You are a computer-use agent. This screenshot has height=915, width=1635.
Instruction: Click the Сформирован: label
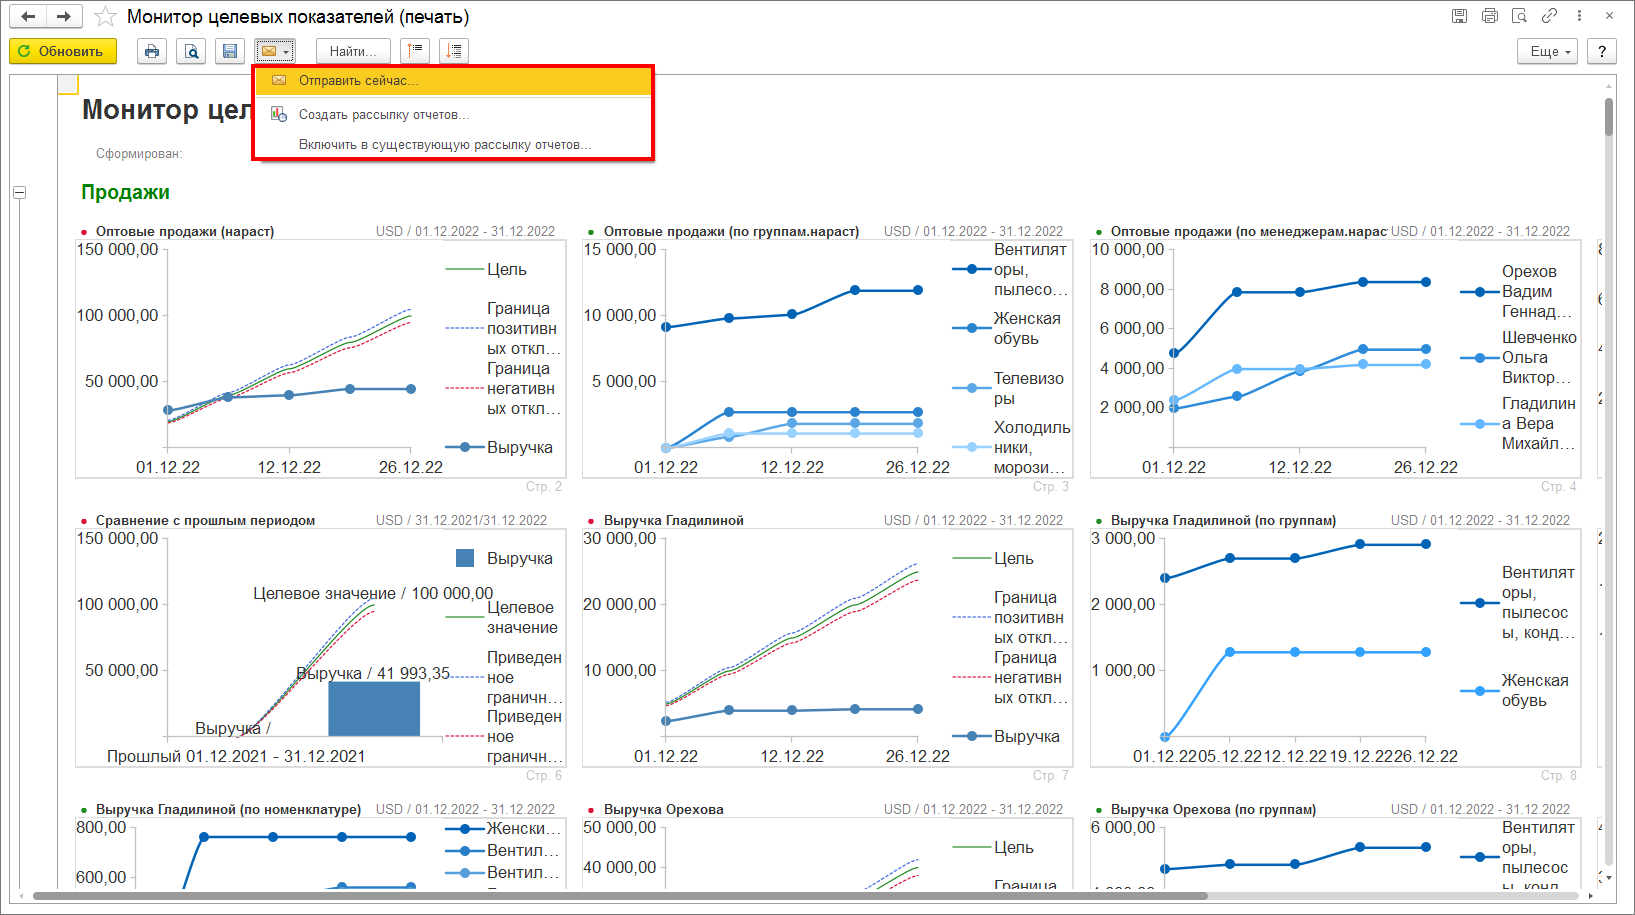[x=139, y=154]
